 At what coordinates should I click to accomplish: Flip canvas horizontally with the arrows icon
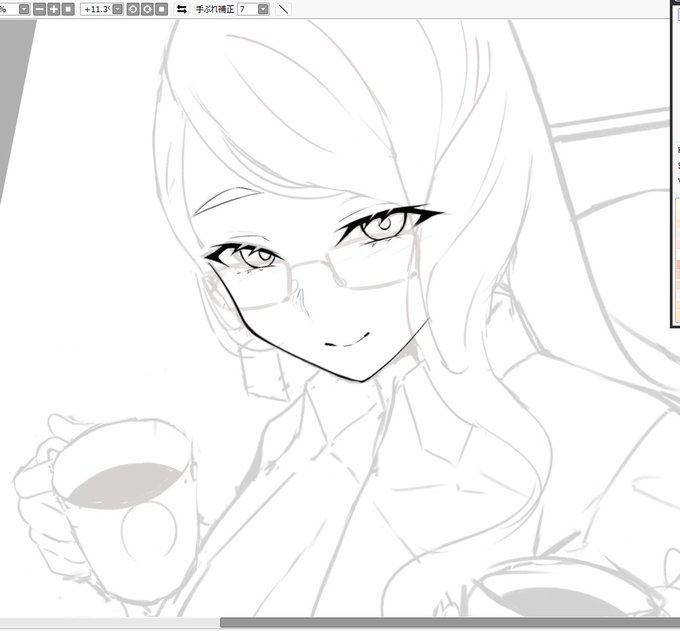pyautogui.click(x=182, y=9)
